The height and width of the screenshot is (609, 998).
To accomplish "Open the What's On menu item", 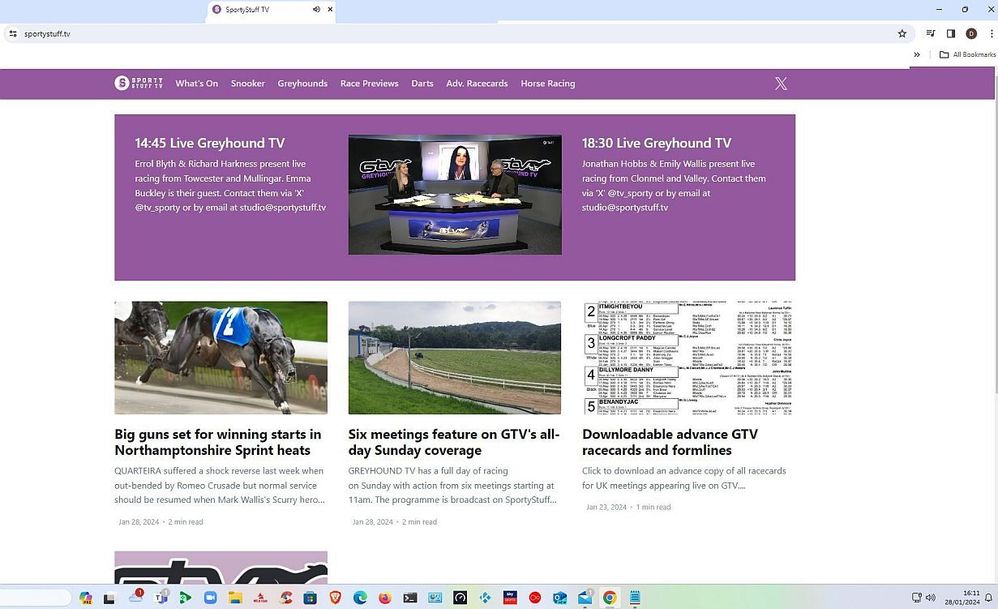I will pos(197,83).
